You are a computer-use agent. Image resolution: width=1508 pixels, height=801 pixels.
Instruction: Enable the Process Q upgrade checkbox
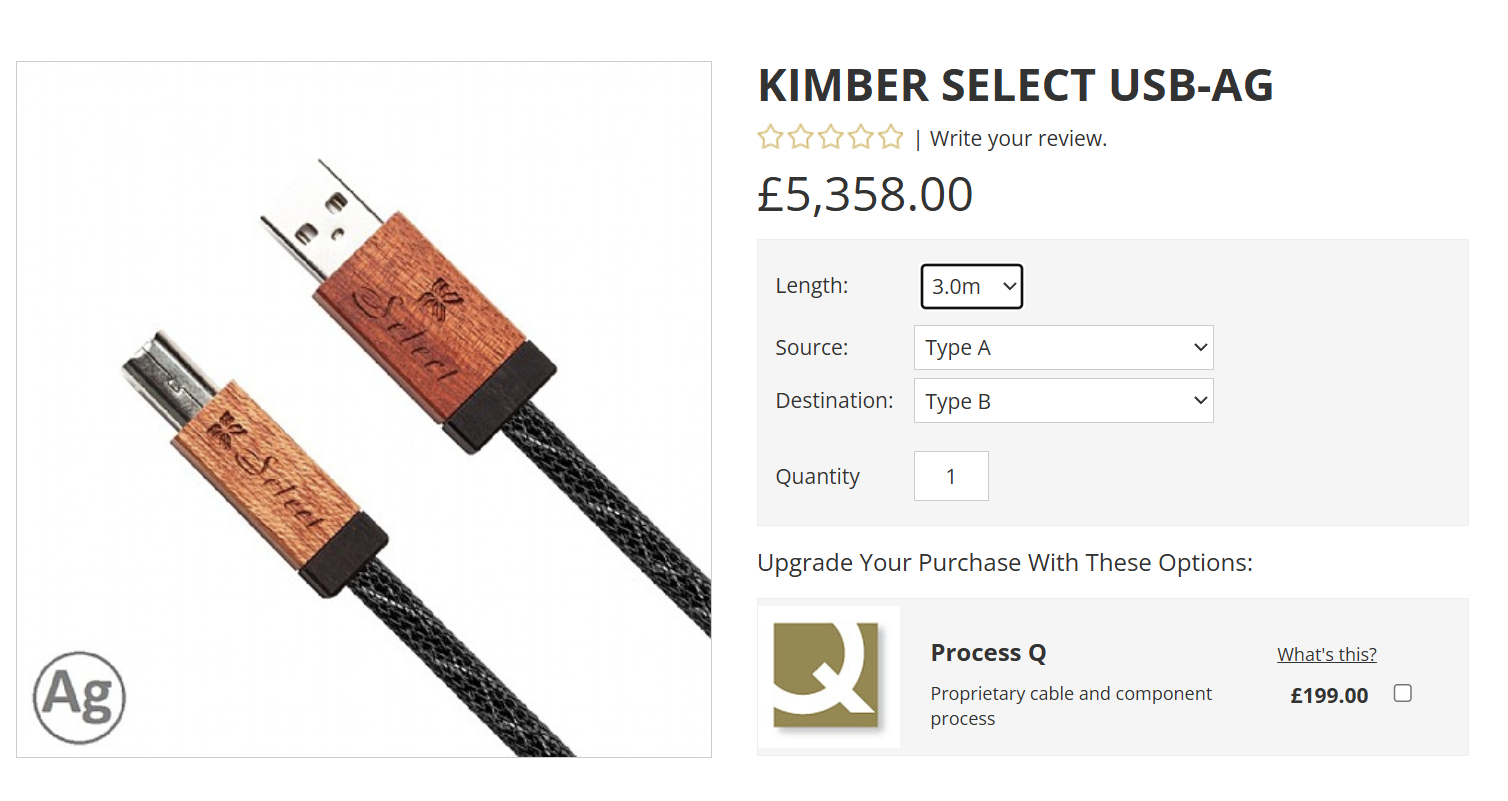pyautogui.click(x=1403, y=693)
